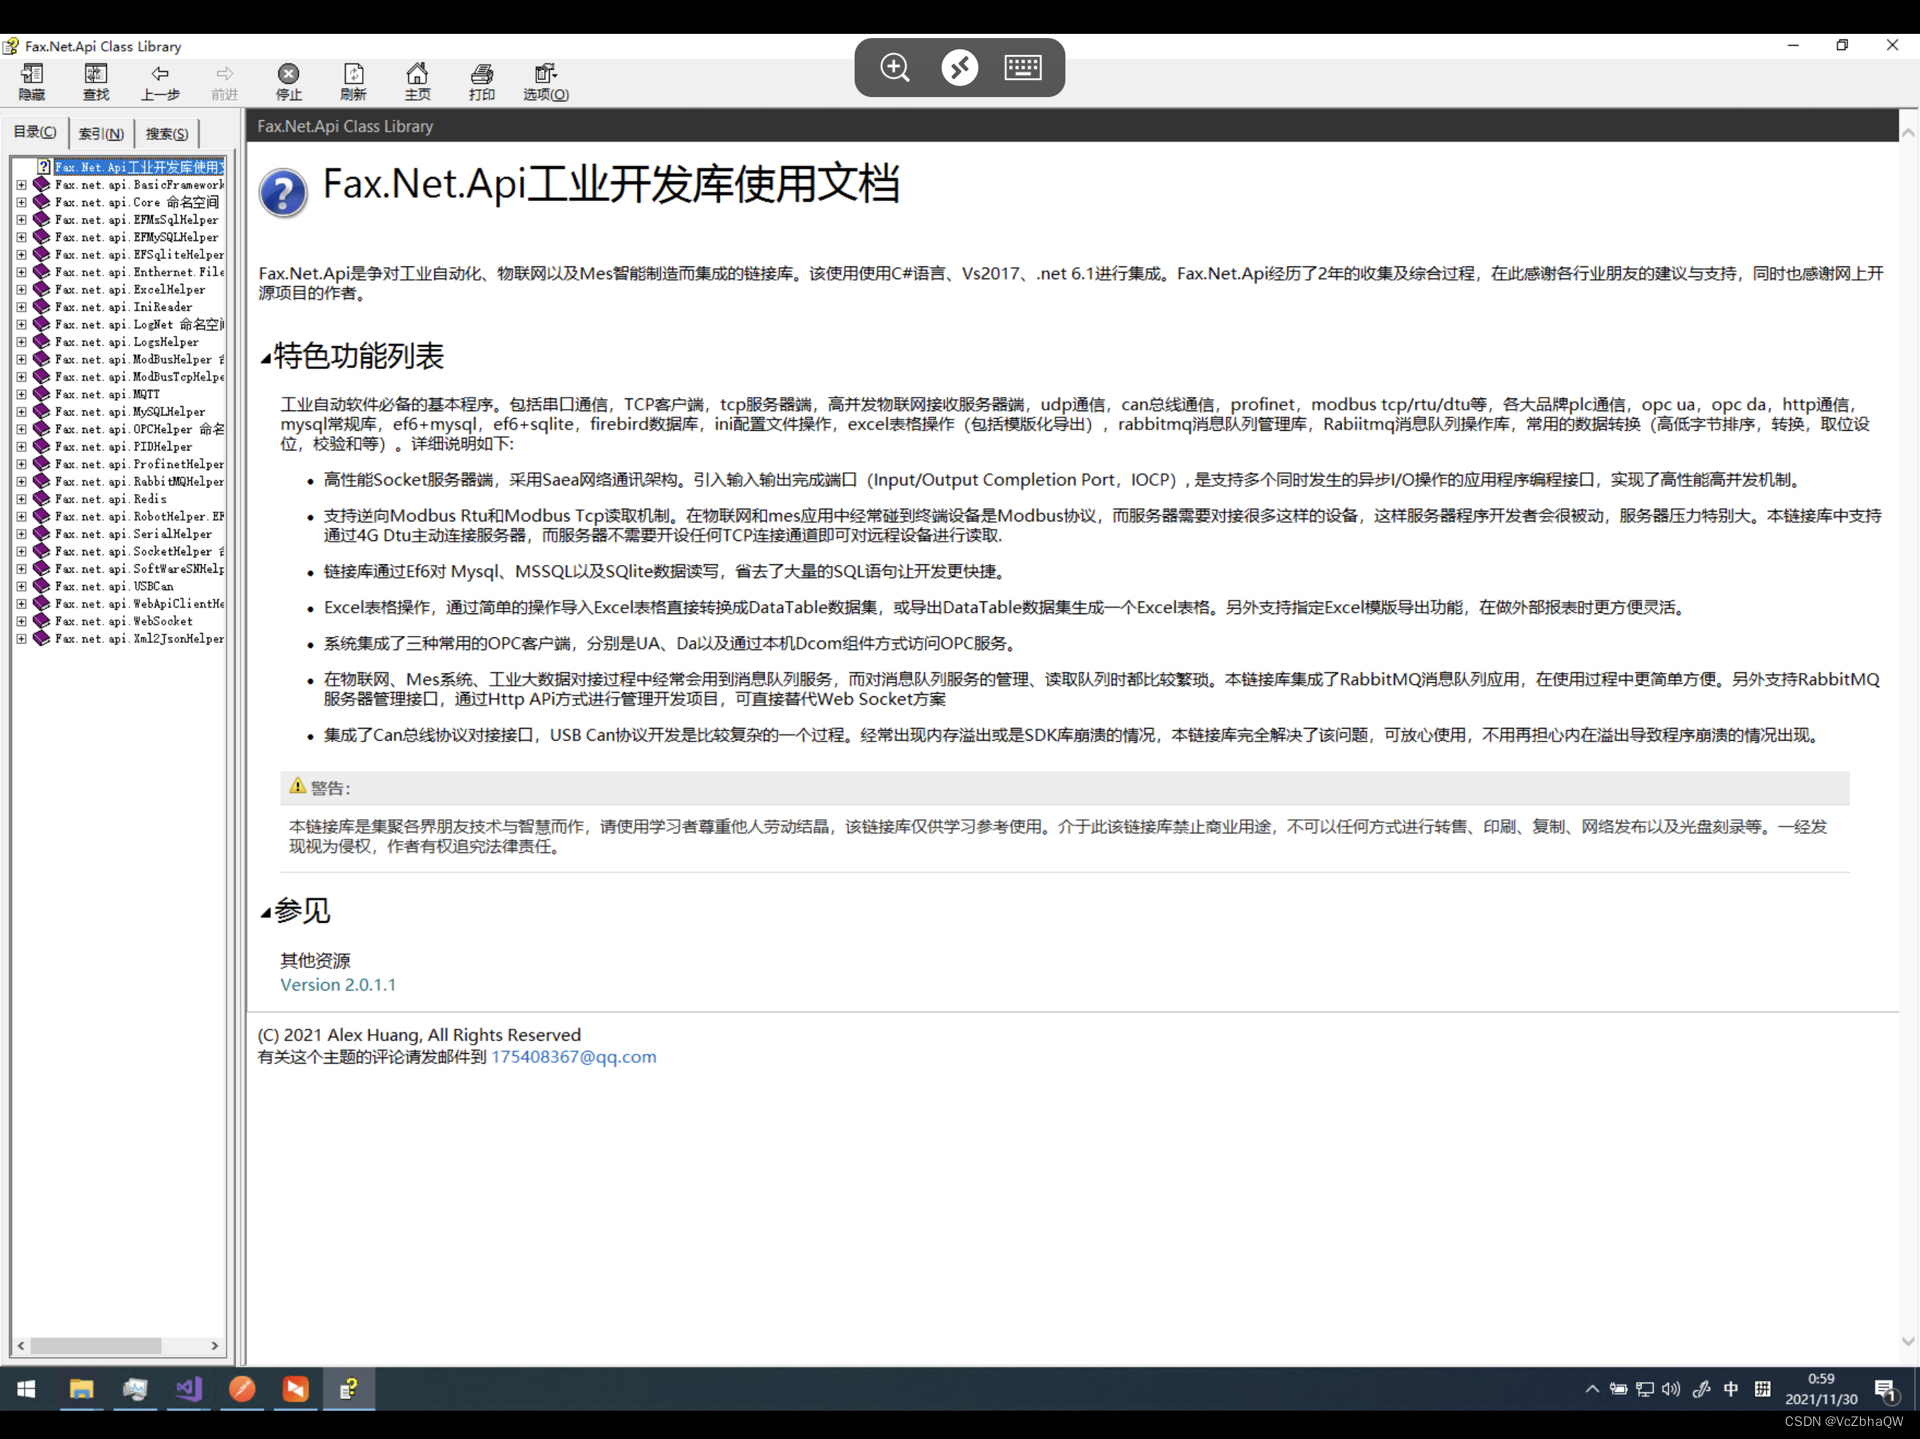Image resolution: width=1920 pixels, height=1439 pixels.
Task: Expand the Fax.net.api.WebSocket tree node
Action: click(21, 621)
